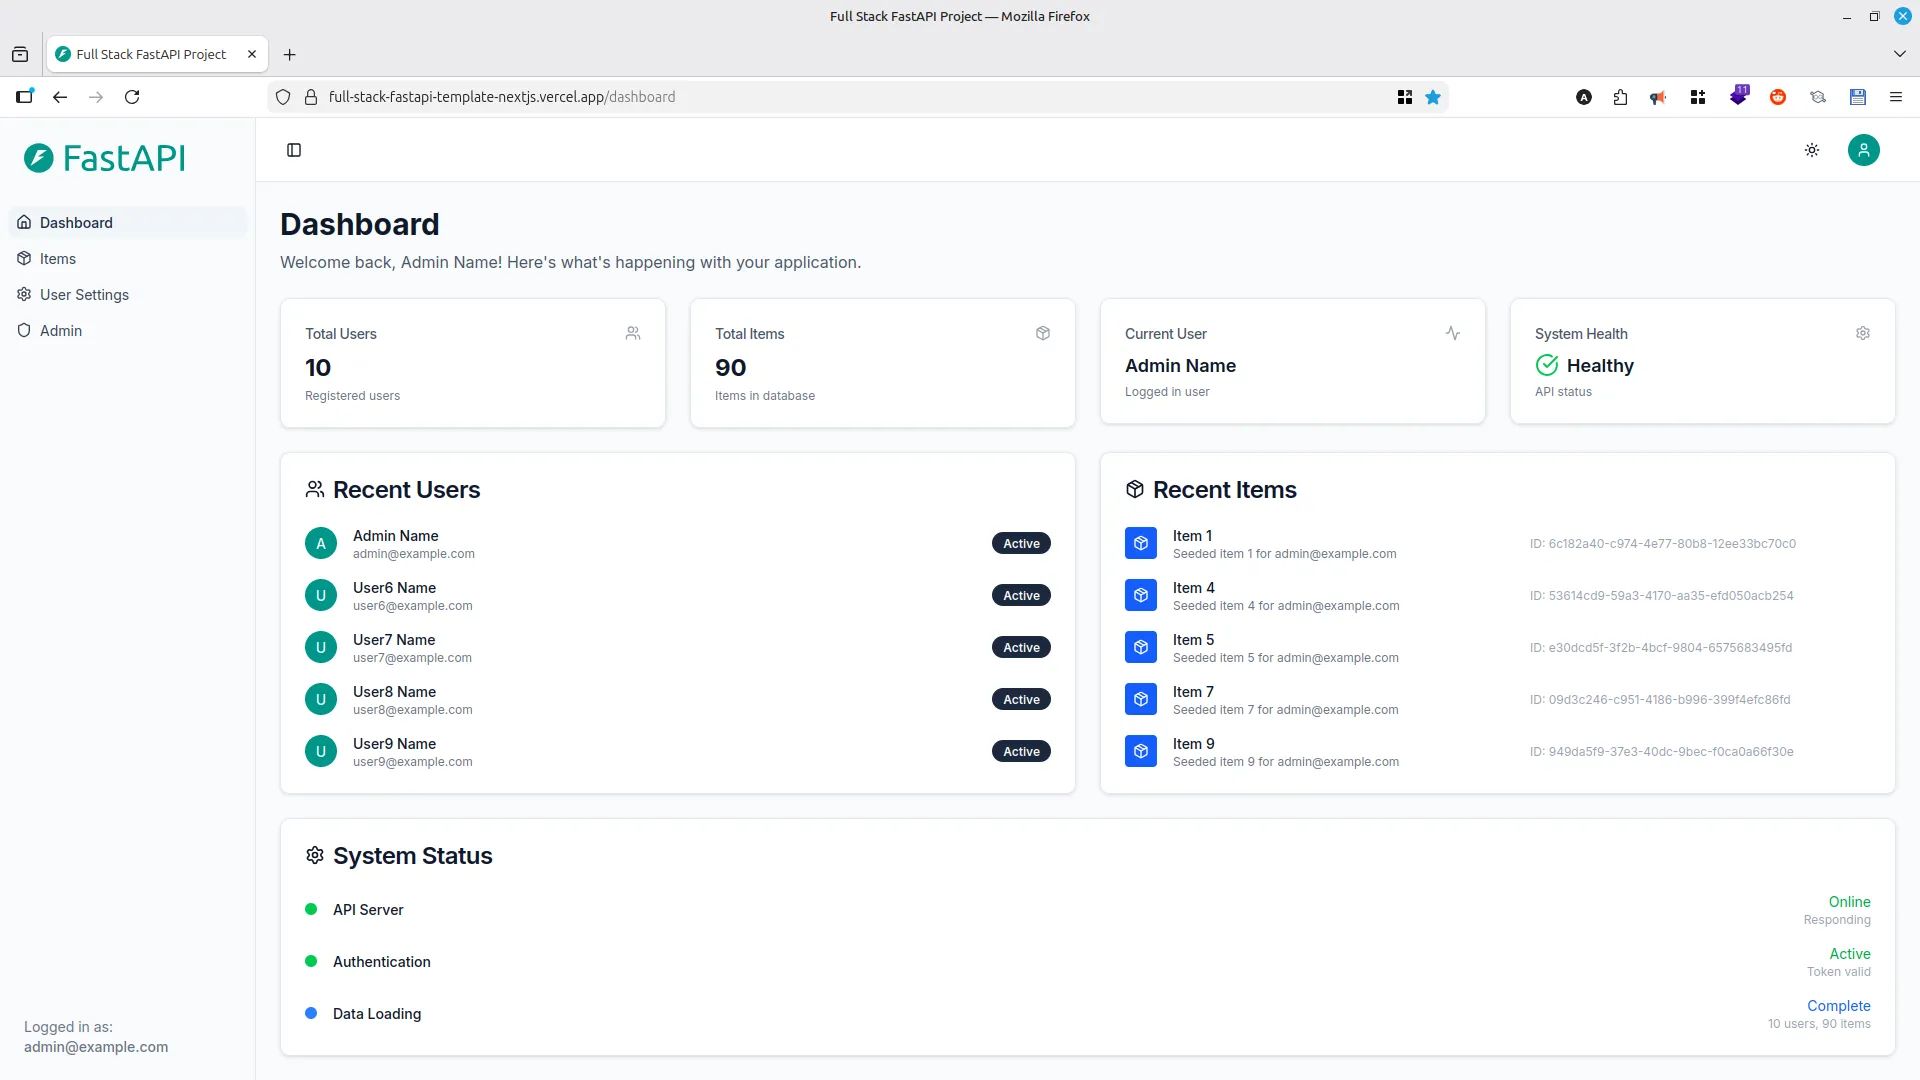
Task: Click the Active badge for User7 Name
Action: (x=1020, y=647)
